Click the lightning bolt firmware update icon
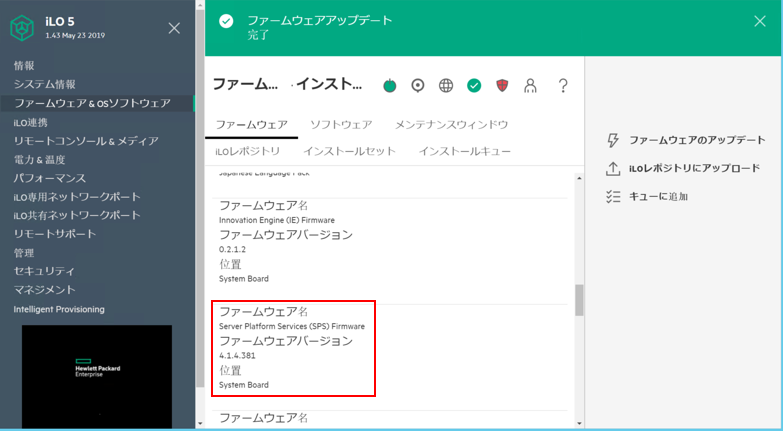This screenshot has width=783, height=431. click(613, 140)
